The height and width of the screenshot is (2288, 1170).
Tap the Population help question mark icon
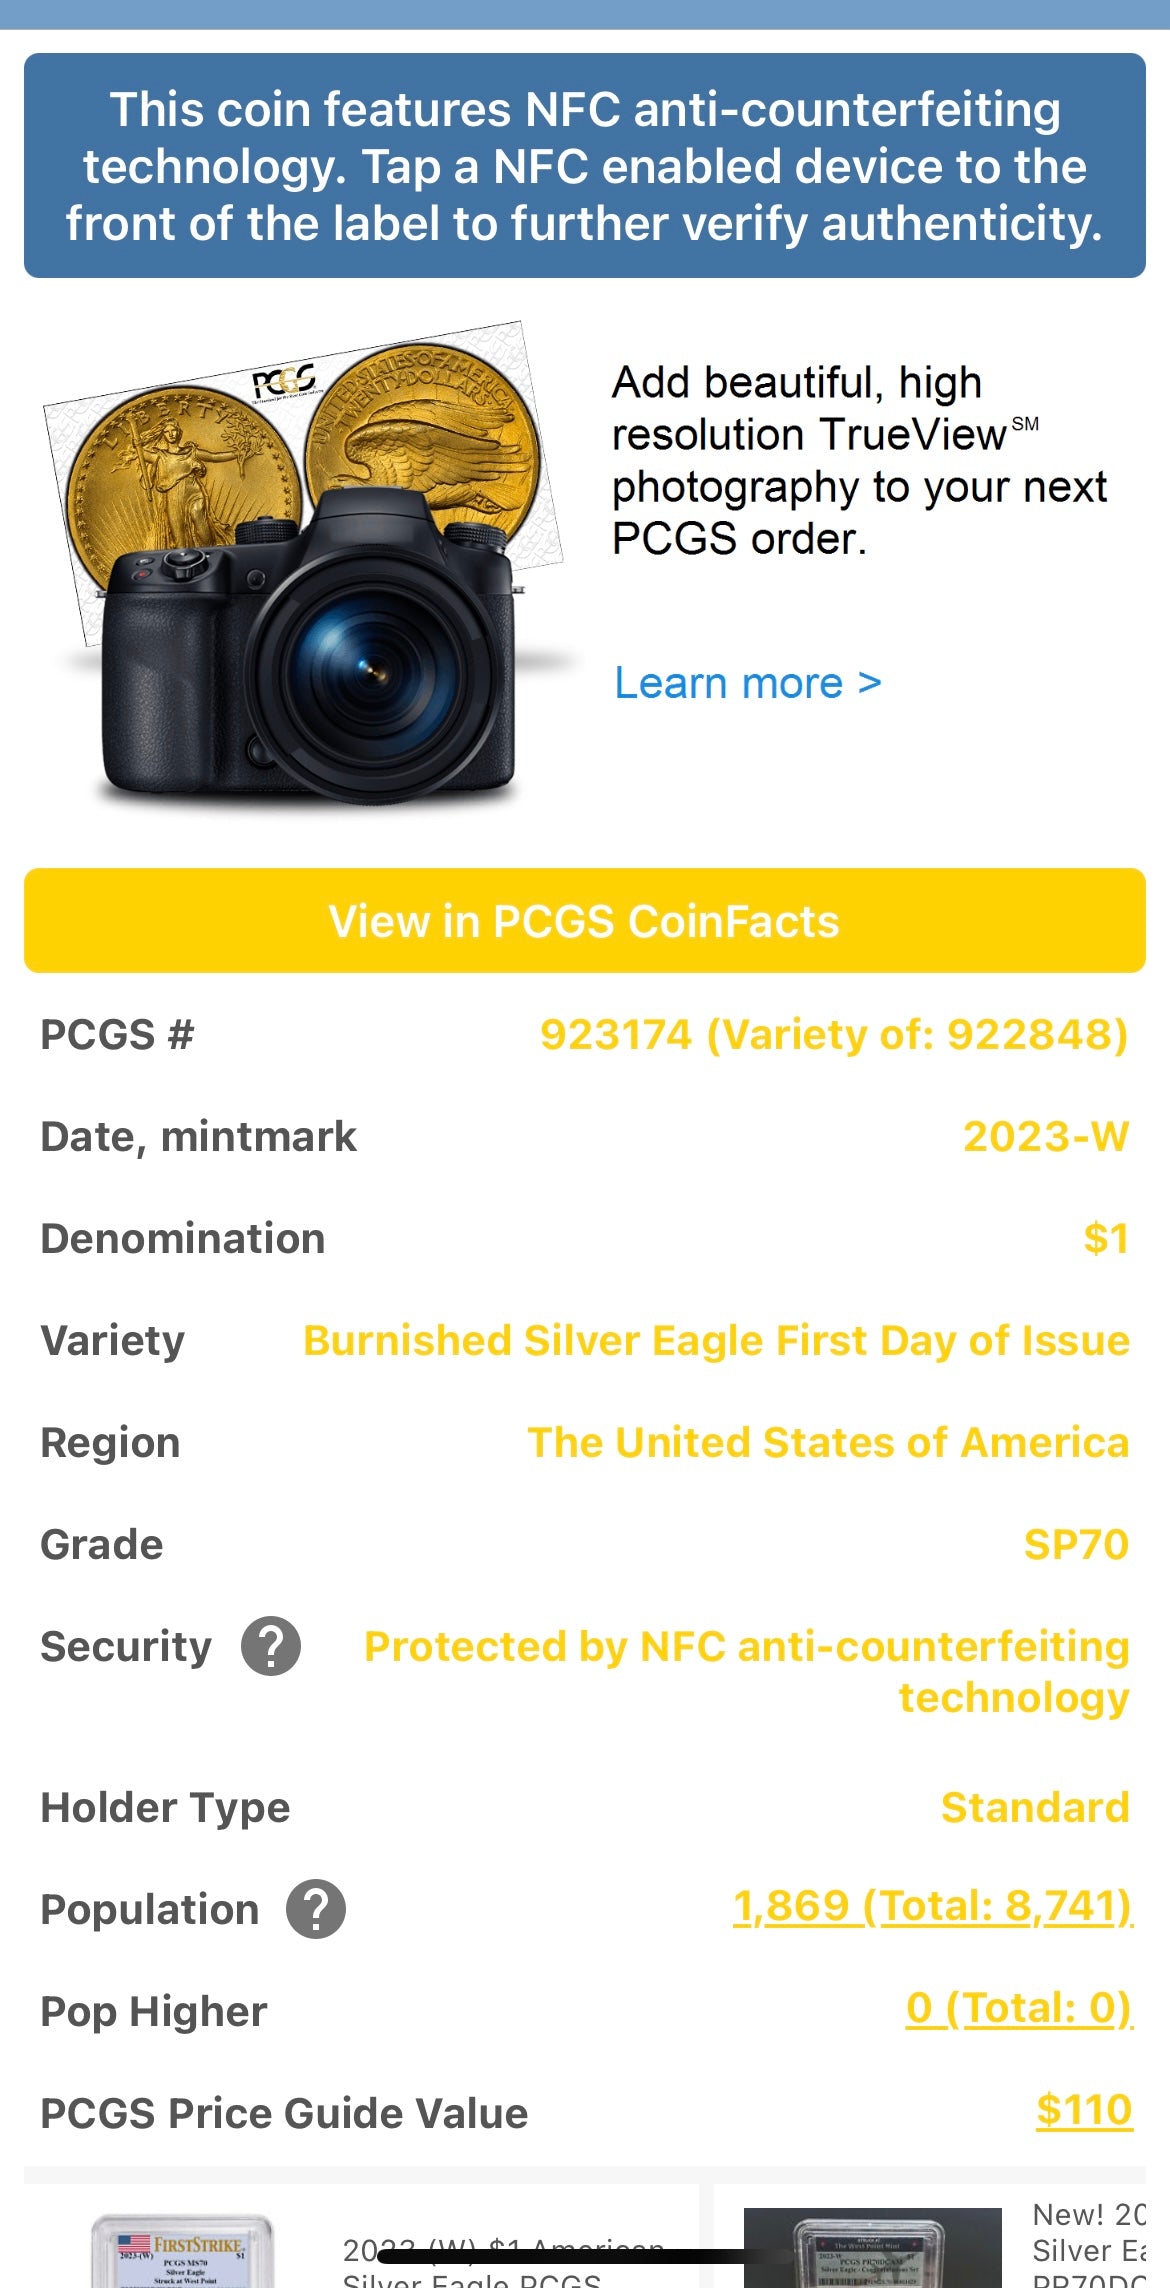pyautogui.click(x=316, y=1909)
